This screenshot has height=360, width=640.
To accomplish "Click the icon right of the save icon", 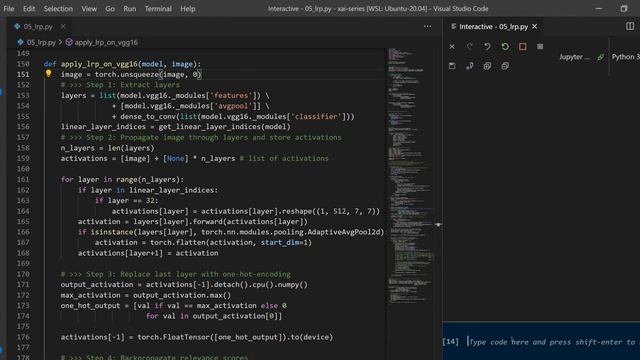I will [x=470, y=66].
